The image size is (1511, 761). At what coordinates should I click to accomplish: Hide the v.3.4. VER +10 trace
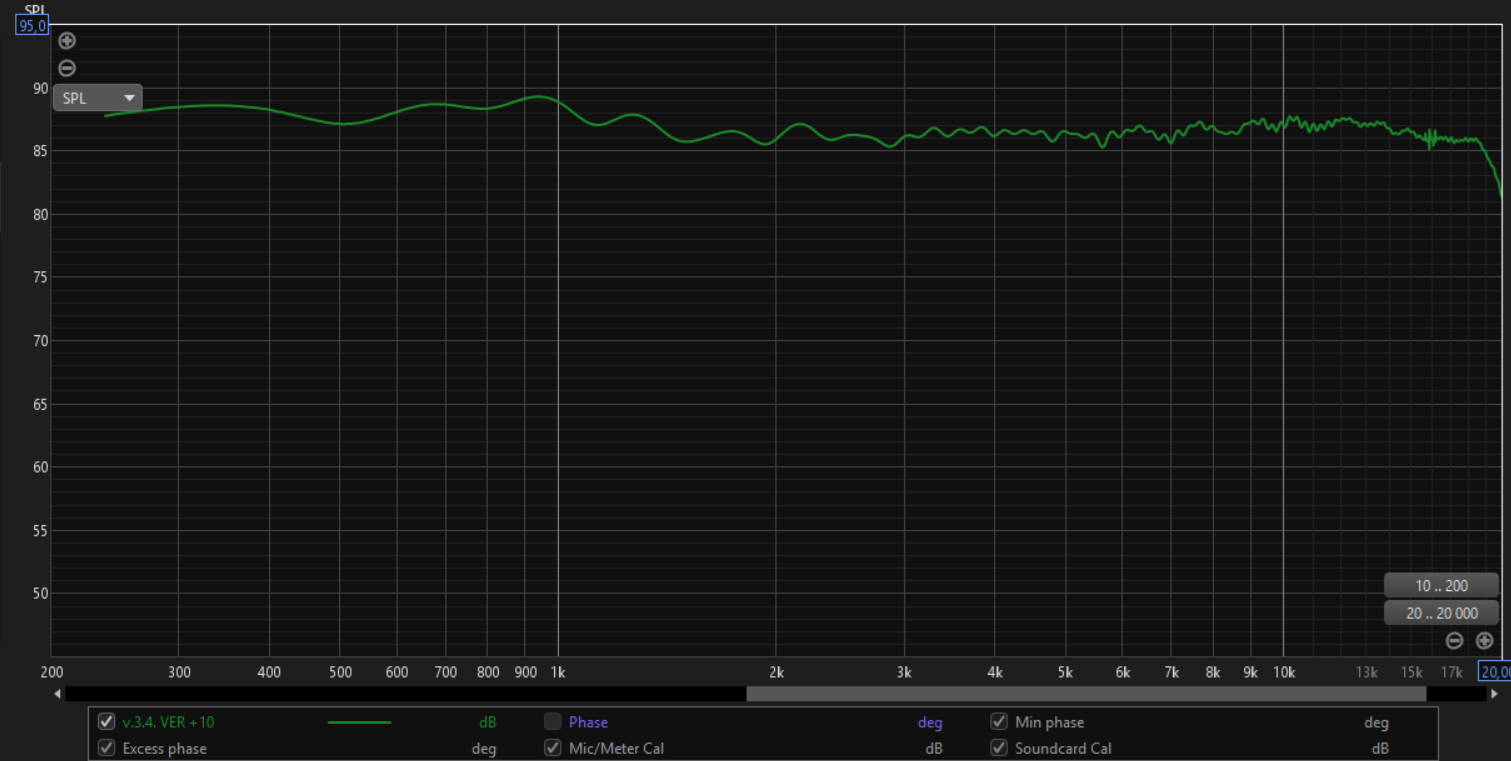(x=107, y=722)
